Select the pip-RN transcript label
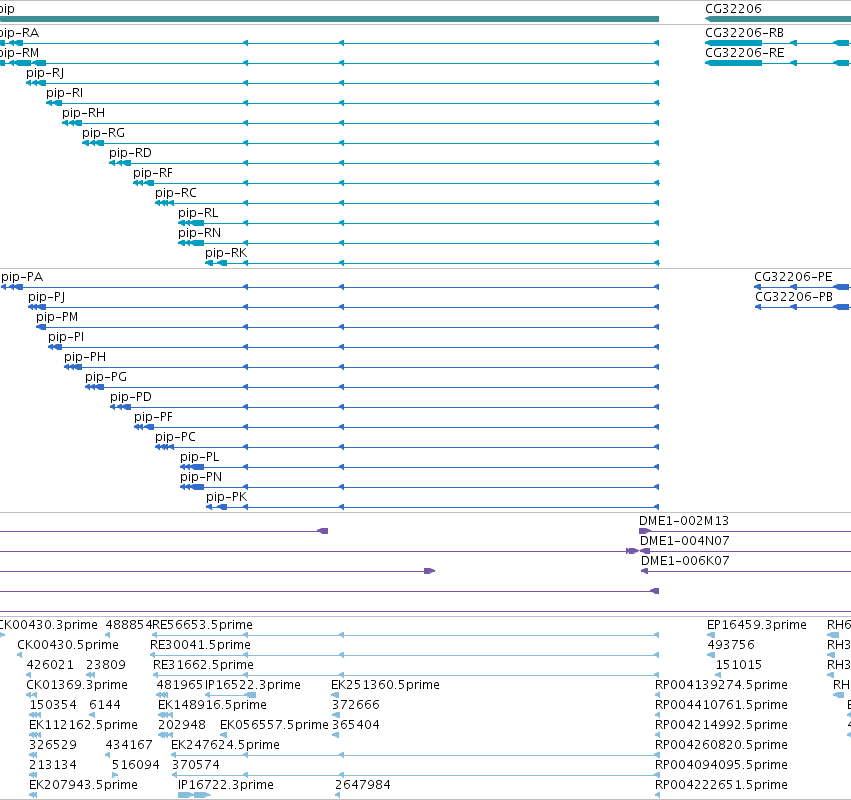 point(200,233)
